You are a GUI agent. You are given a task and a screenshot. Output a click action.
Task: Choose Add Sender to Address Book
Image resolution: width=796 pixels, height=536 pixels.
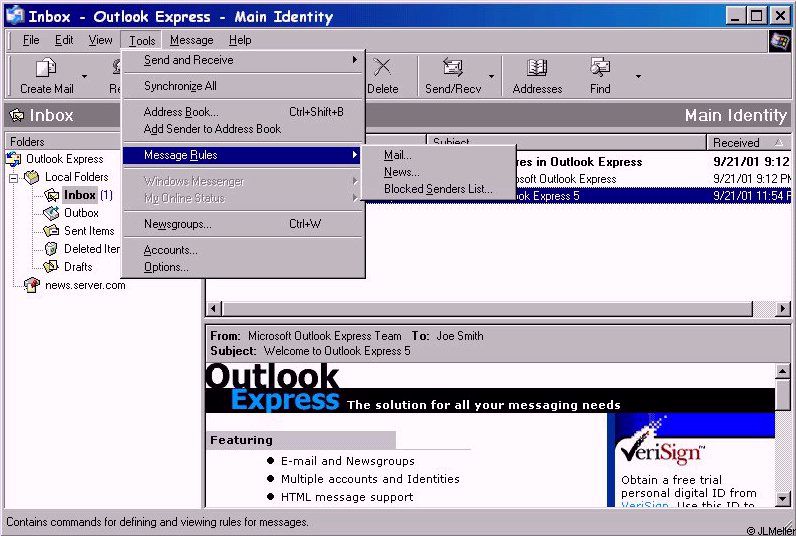244,129
